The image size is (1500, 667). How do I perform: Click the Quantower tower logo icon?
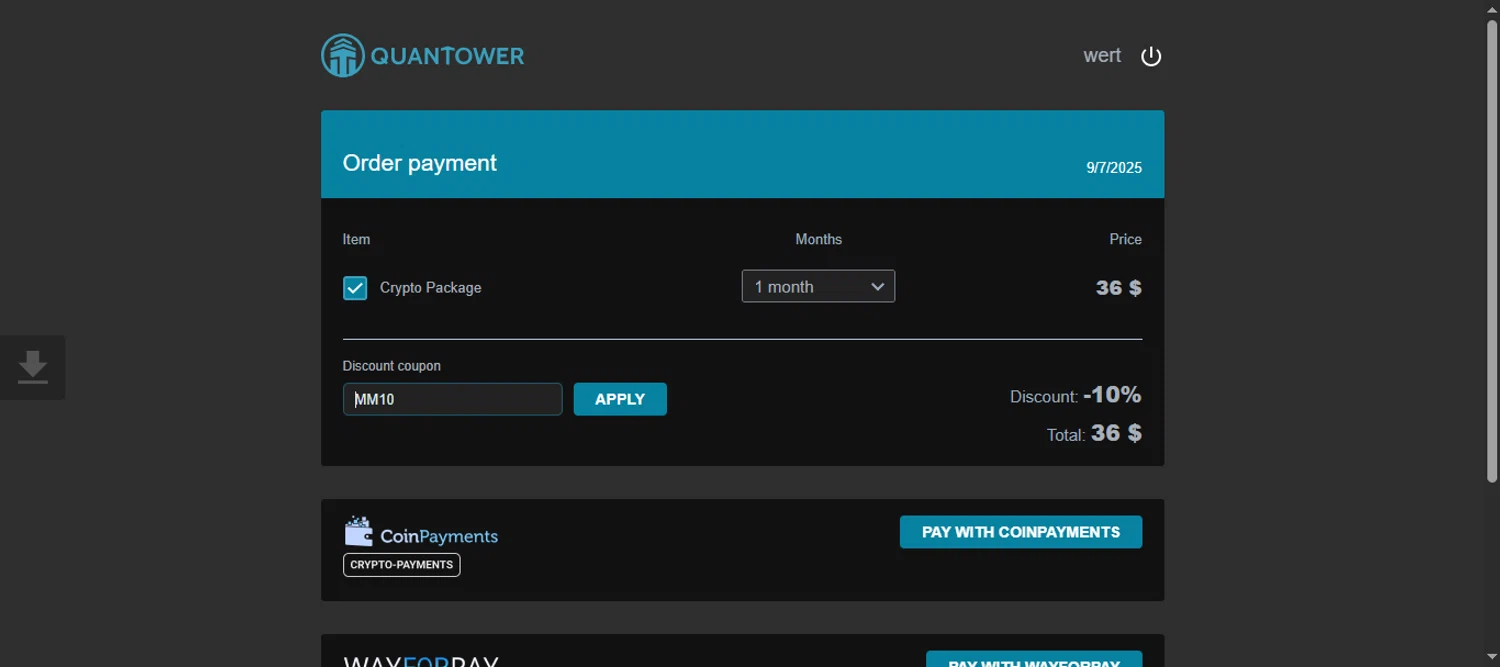click(342, 56)
